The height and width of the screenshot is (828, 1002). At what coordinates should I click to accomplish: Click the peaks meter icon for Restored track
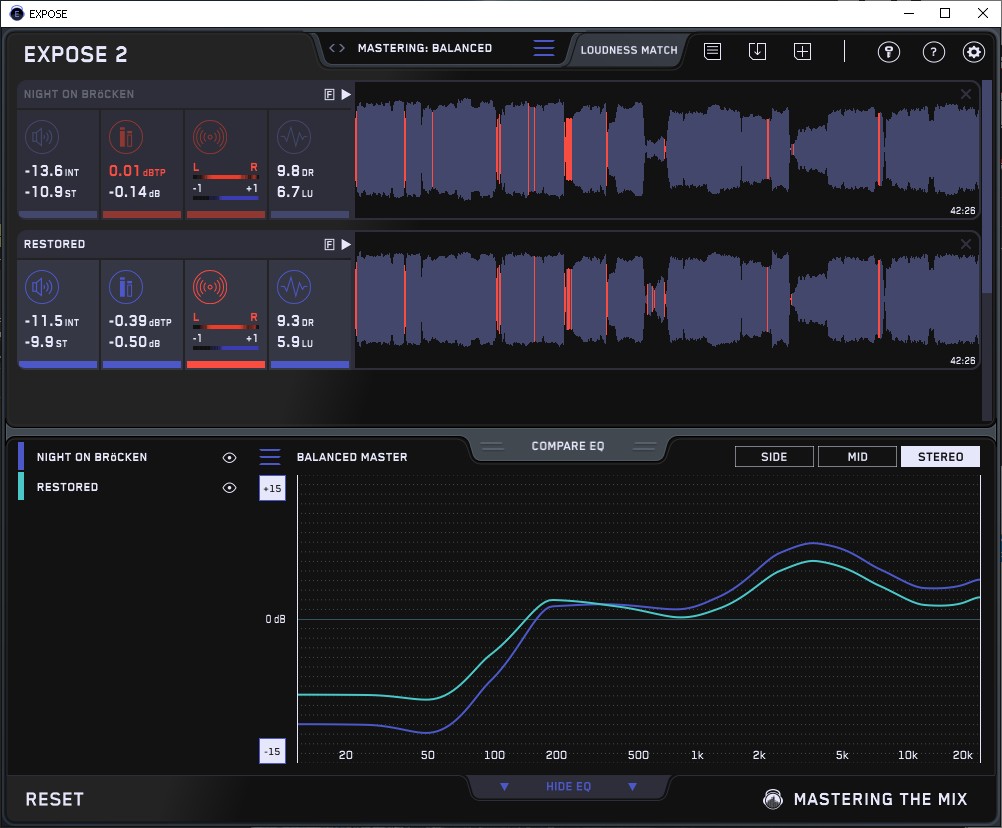tap(126, 287)
